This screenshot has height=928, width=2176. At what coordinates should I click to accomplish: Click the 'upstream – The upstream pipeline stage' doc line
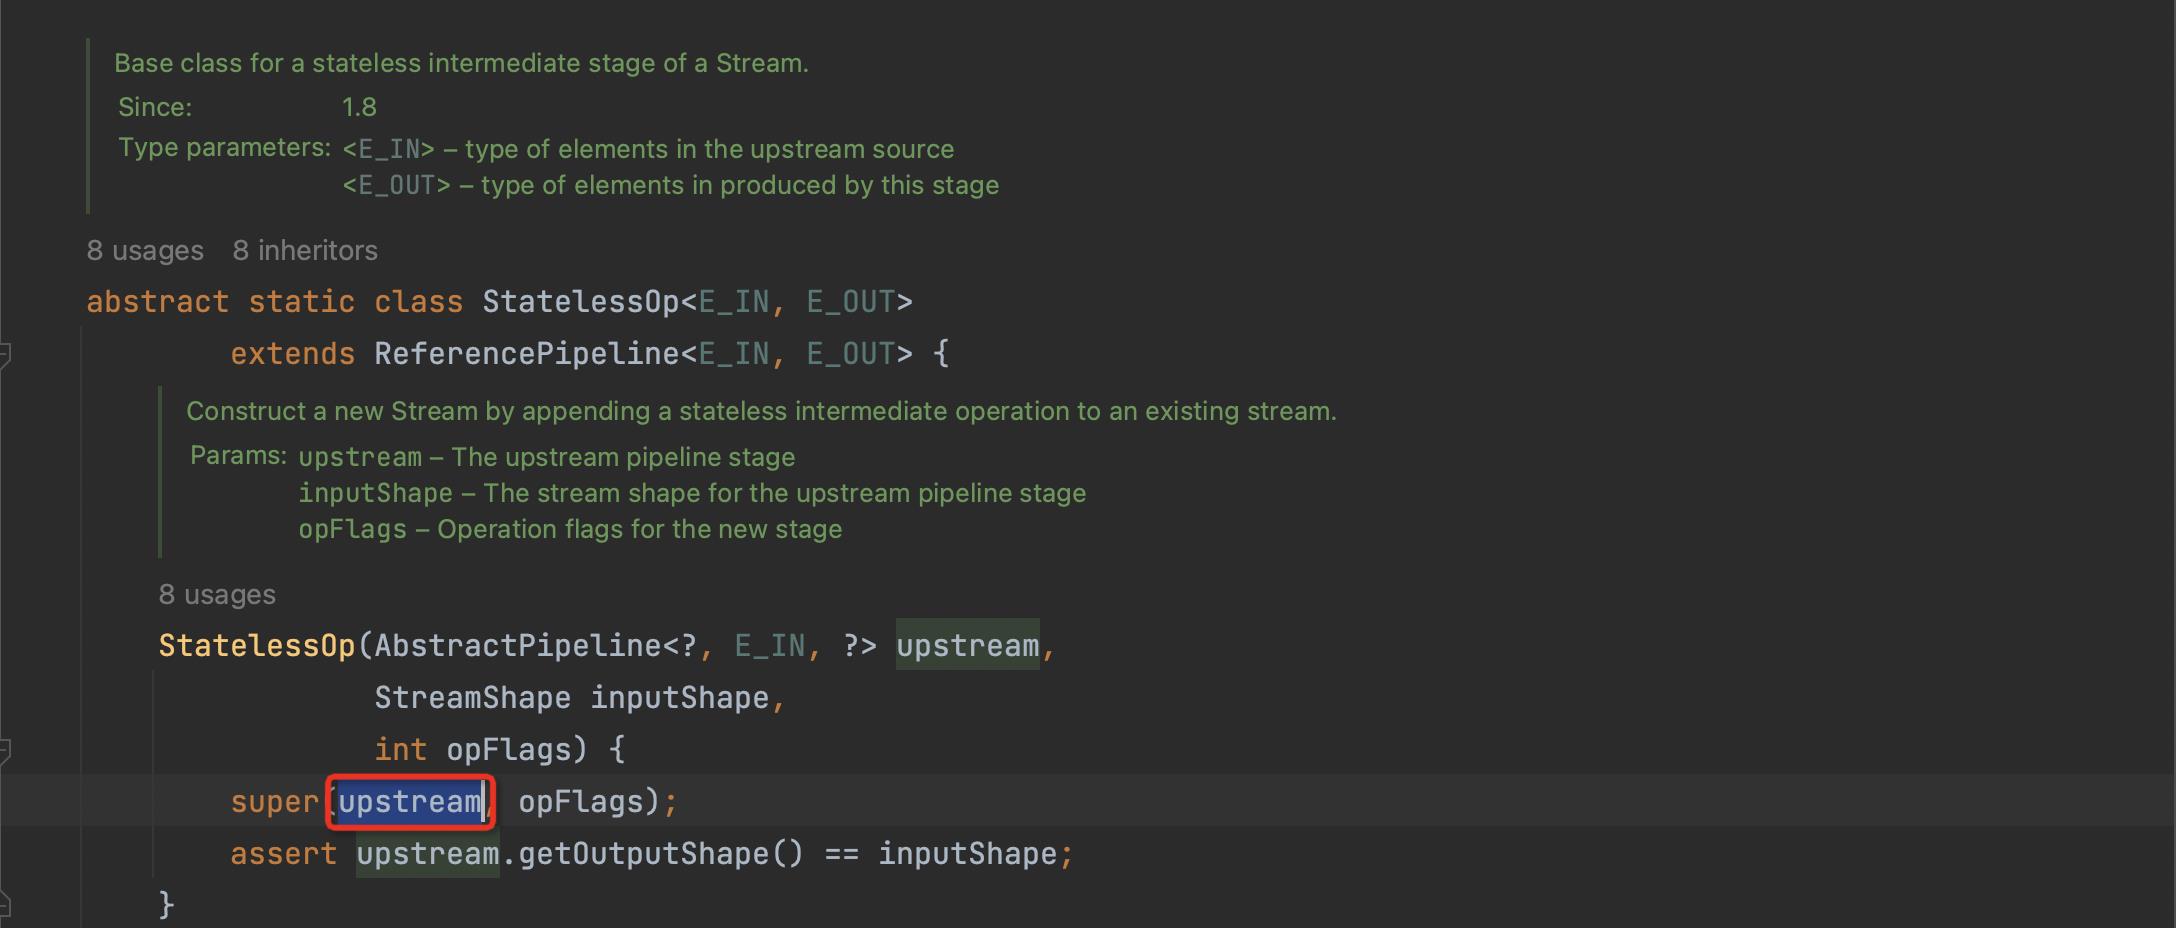click(x=547, y=457)
